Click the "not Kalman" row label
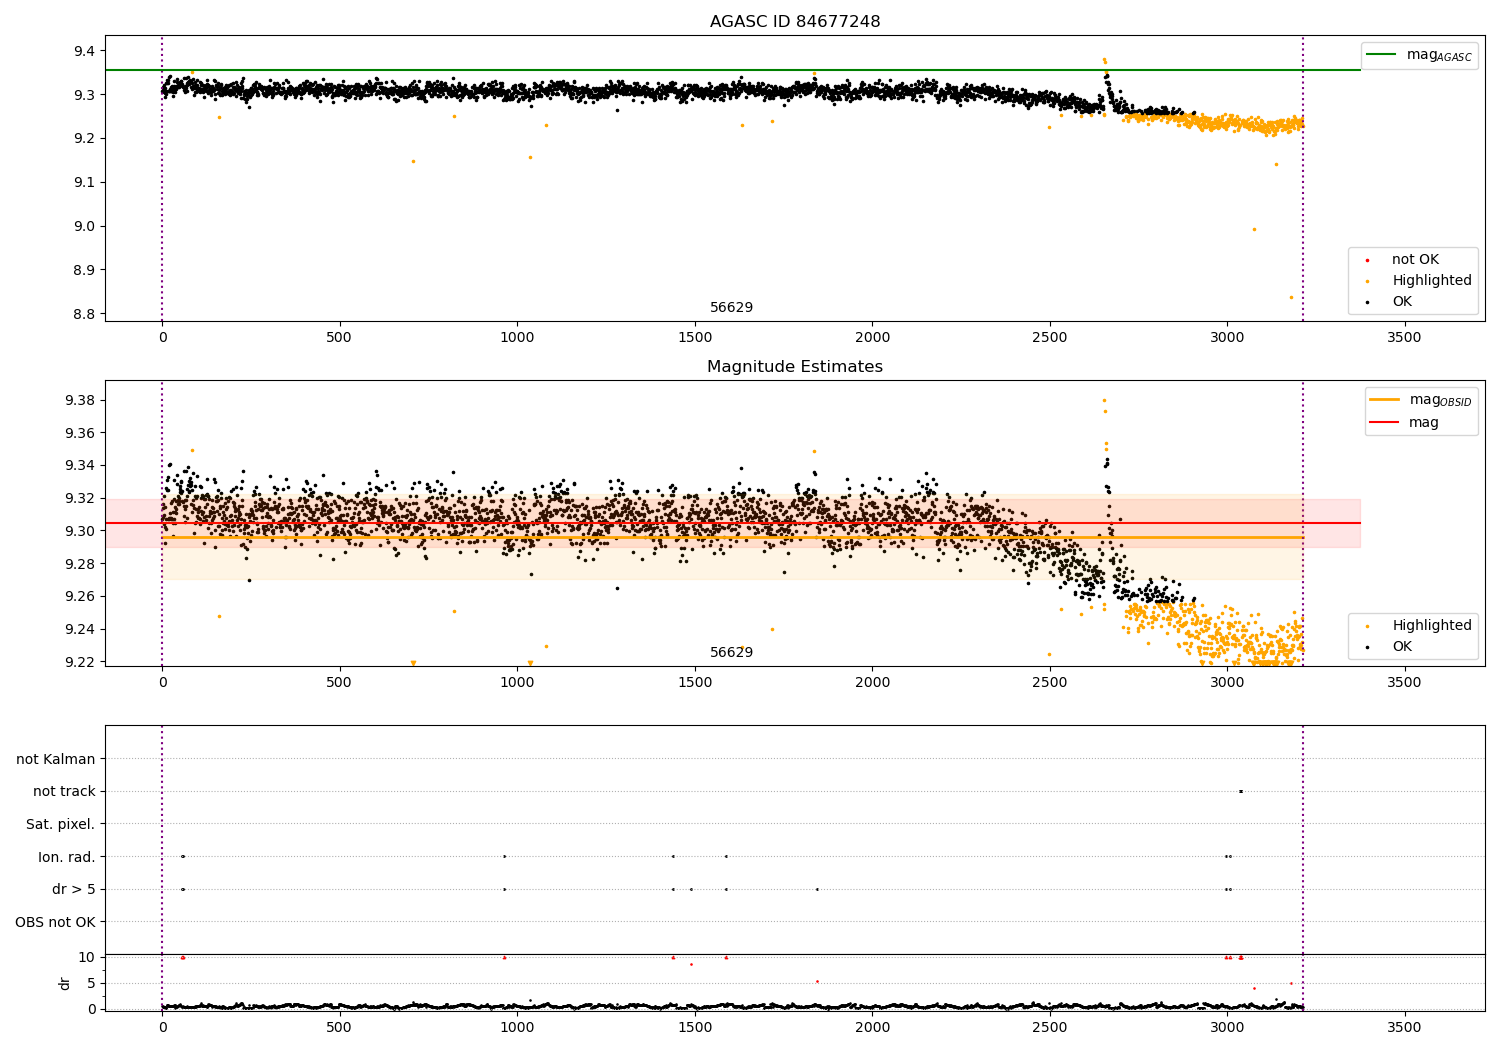Image resolution: width=1500 pixels, height=1050 pixels. [x=56, y=760]
